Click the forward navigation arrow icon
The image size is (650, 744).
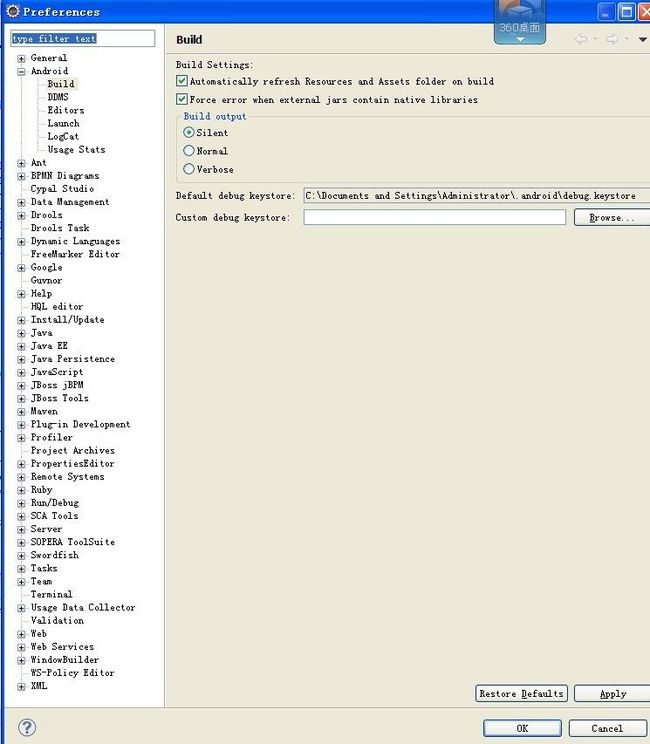coord(612,39)
